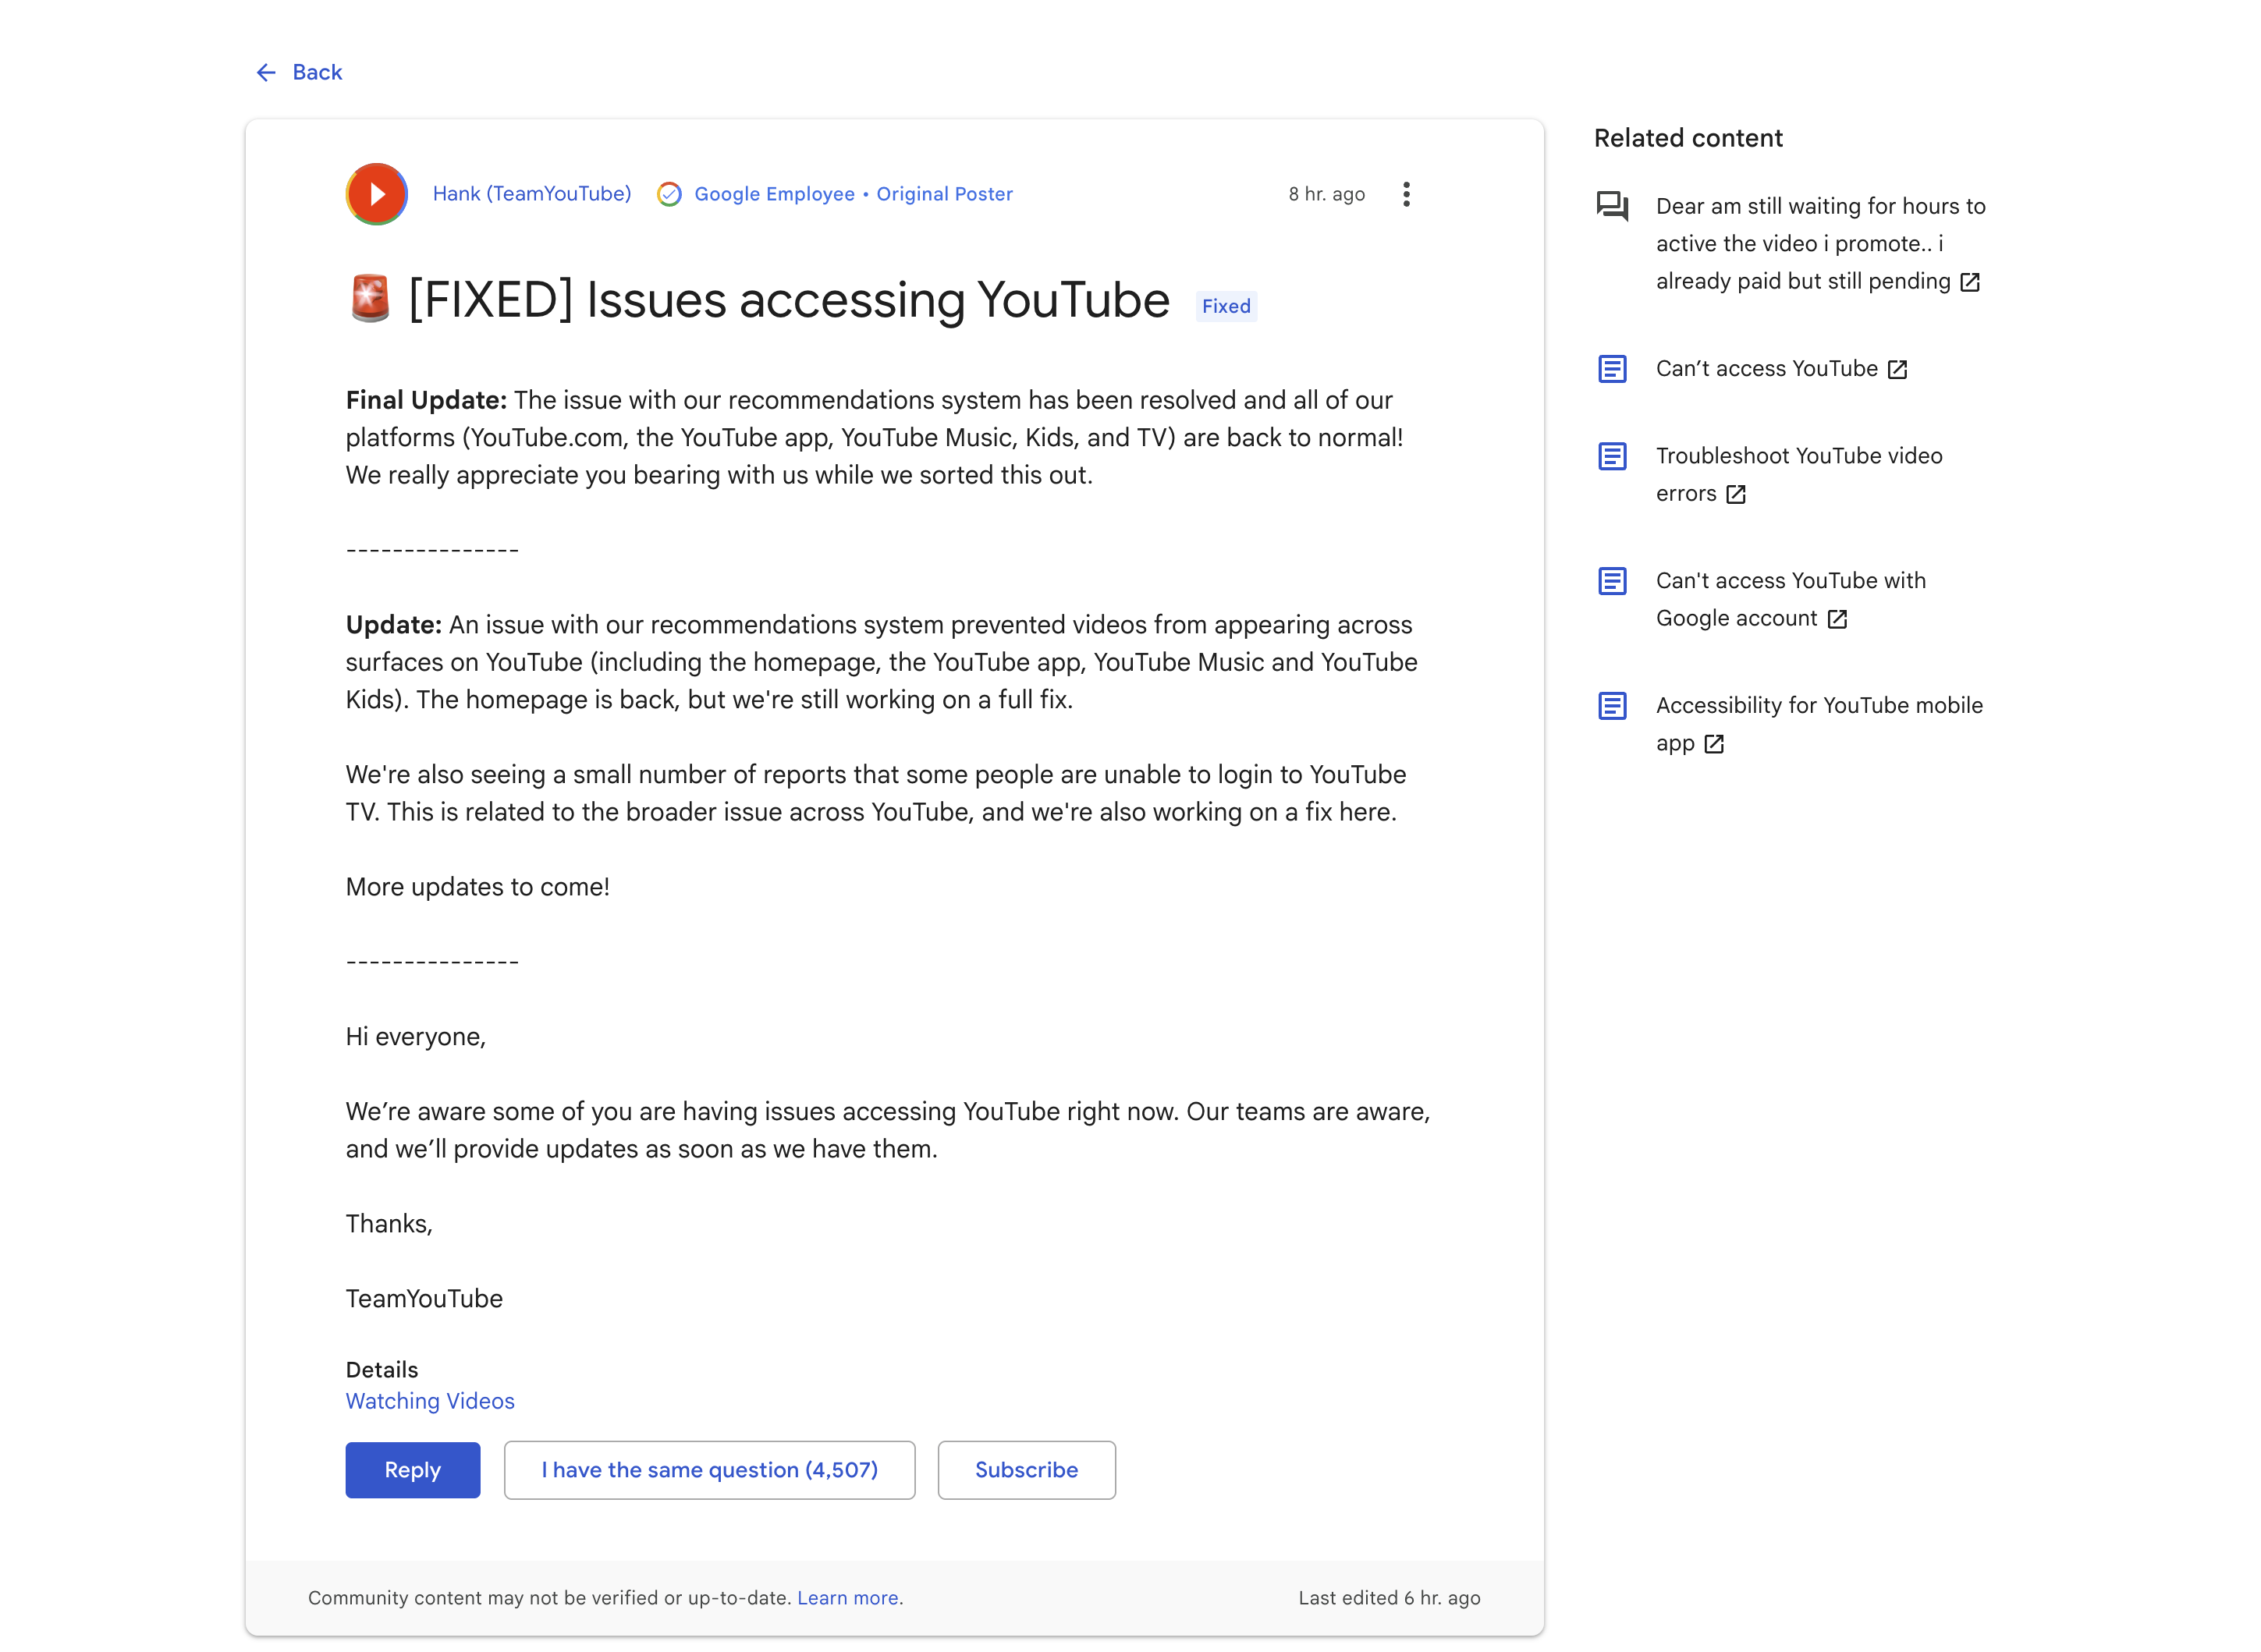
Task: Click the chat bubble icon beside the pending video thread
Action: point(1611,205)
